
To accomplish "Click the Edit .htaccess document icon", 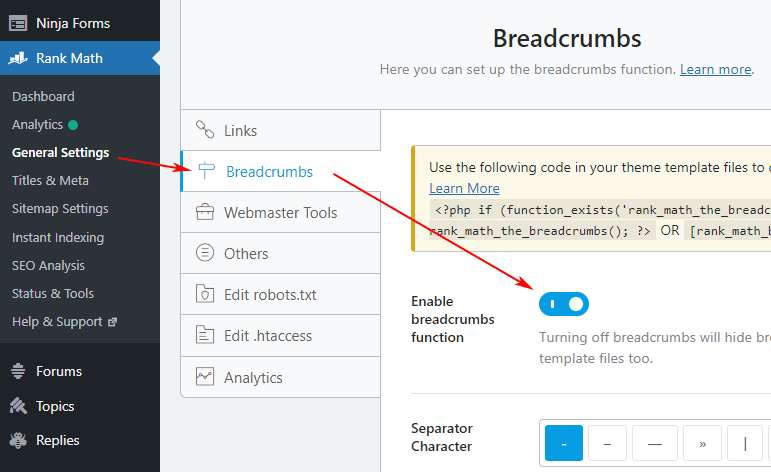I will coord(205,335).
